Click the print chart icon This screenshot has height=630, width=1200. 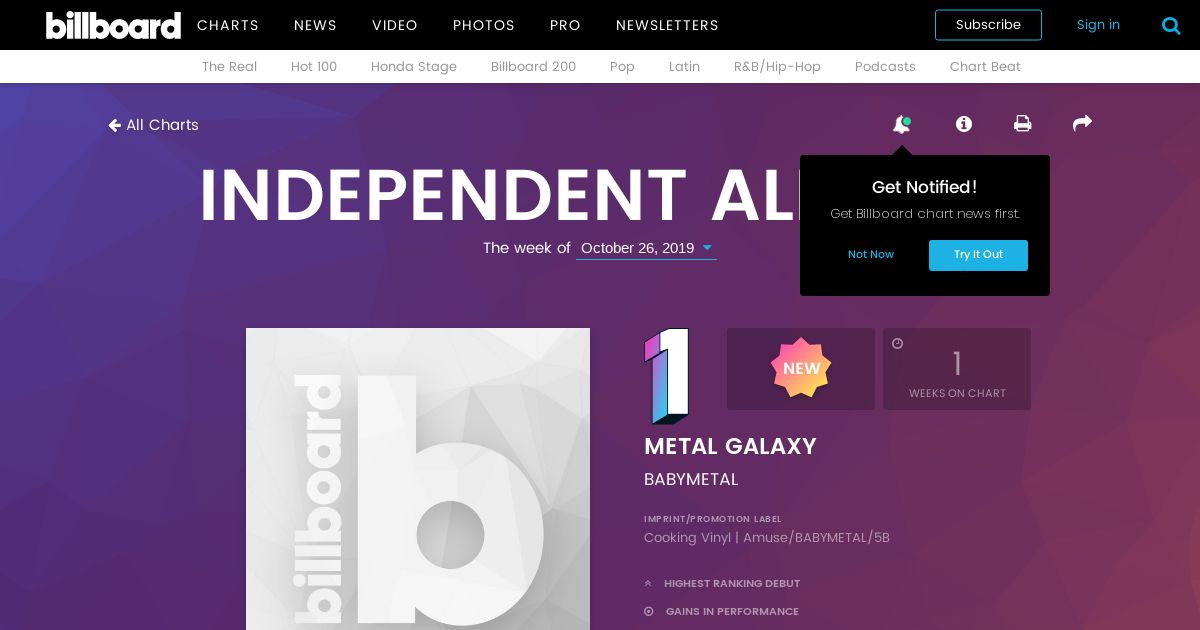point(1022,124)
